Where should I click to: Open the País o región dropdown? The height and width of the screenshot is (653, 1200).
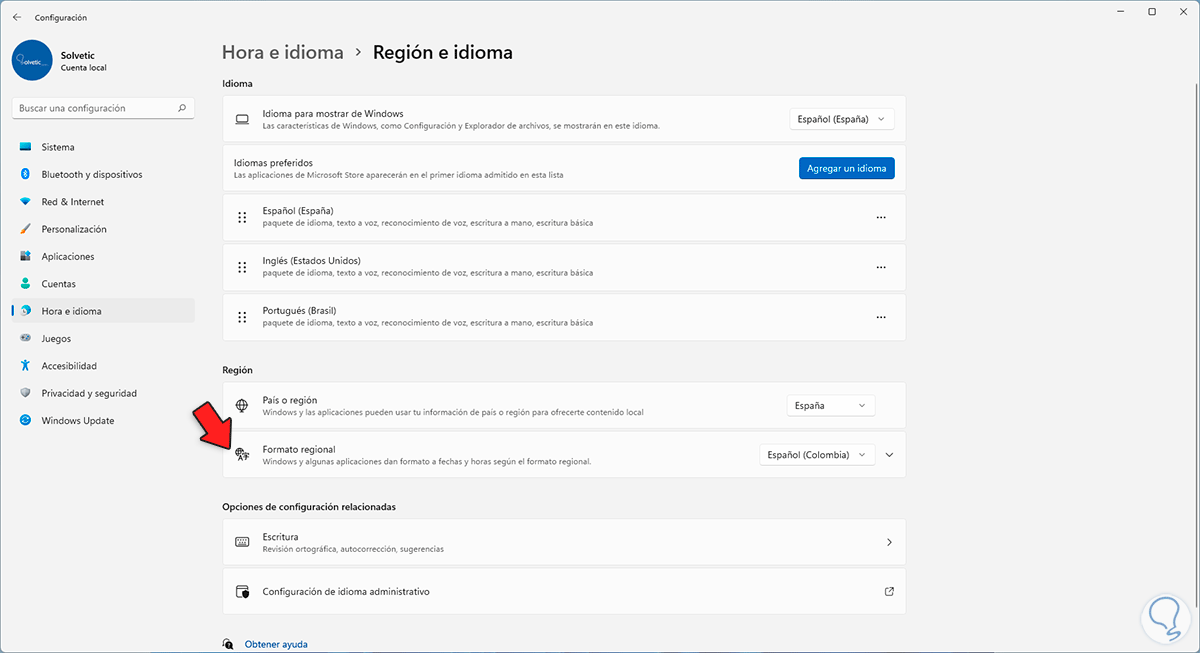[830, 405]
